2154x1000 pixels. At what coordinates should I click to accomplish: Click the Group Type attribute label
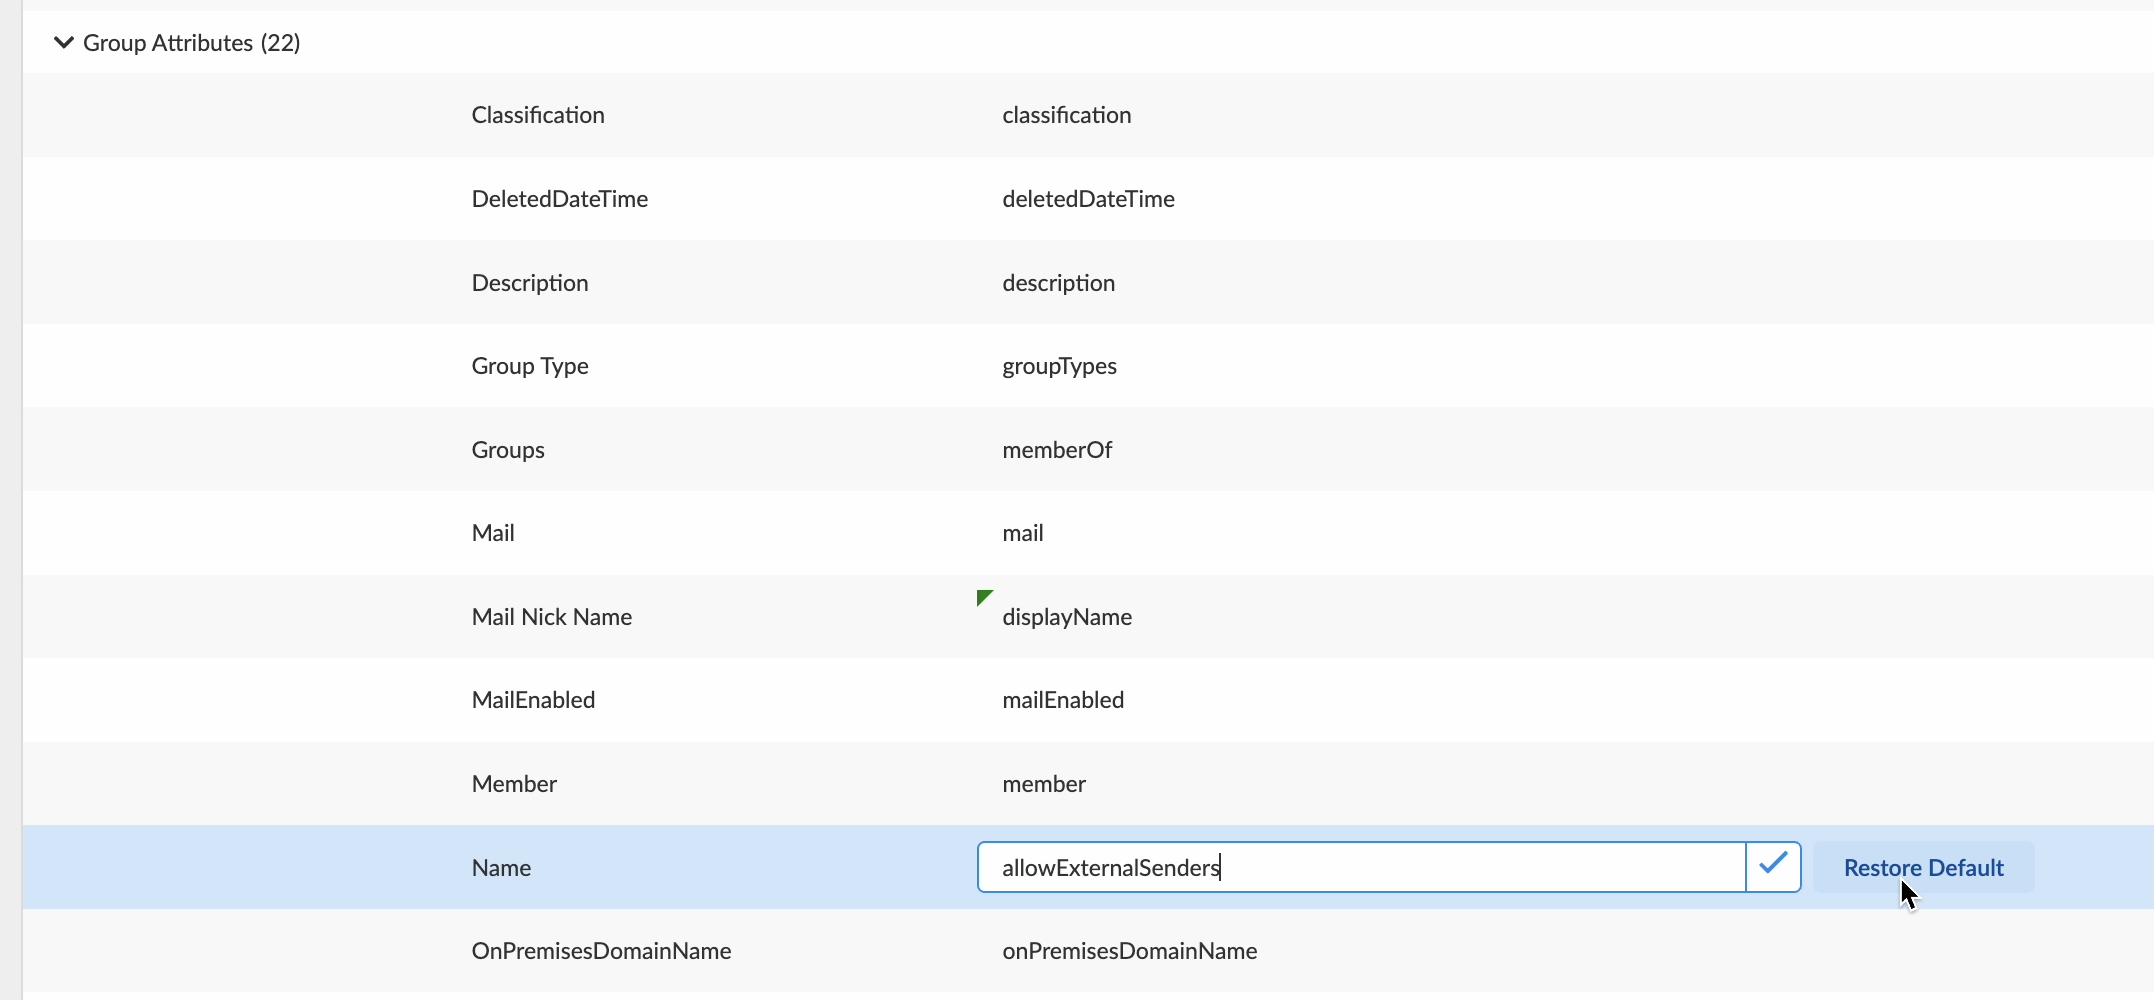tap(530, 366)
